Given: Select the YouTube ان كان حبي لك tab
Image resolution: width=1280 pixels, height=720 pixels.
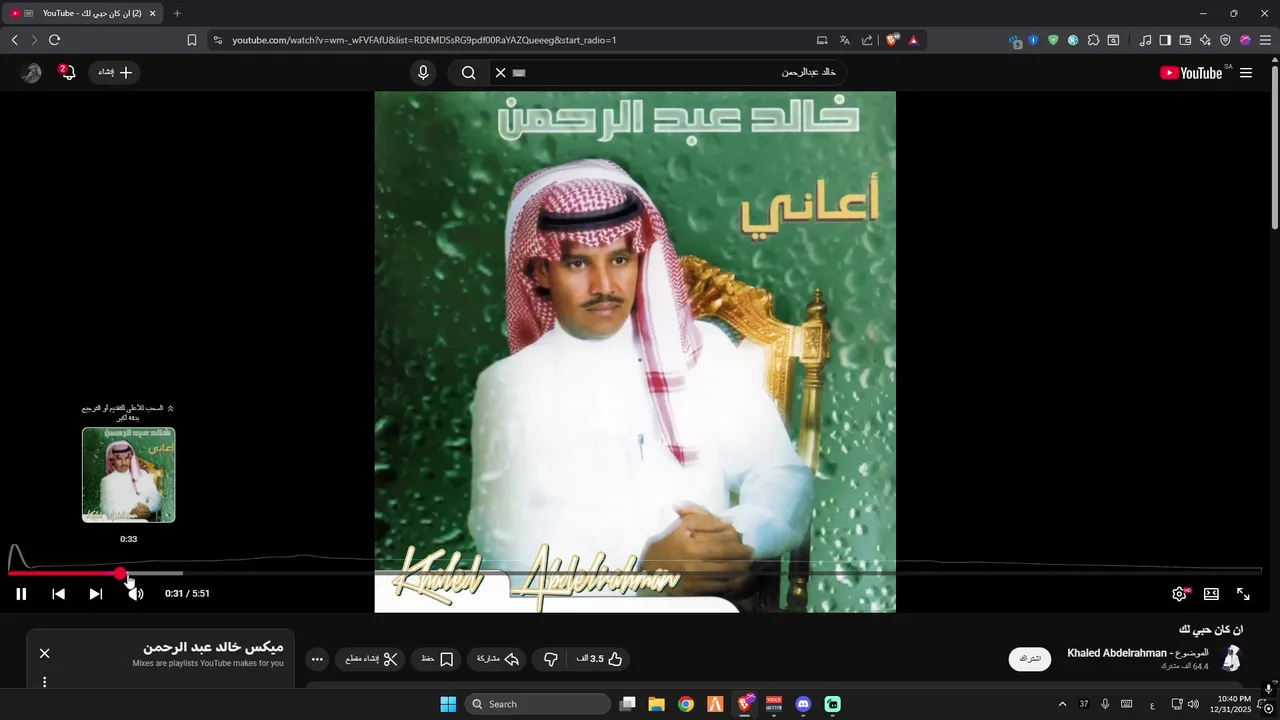Looking at the screenshot, I should (x=83, y=13).
